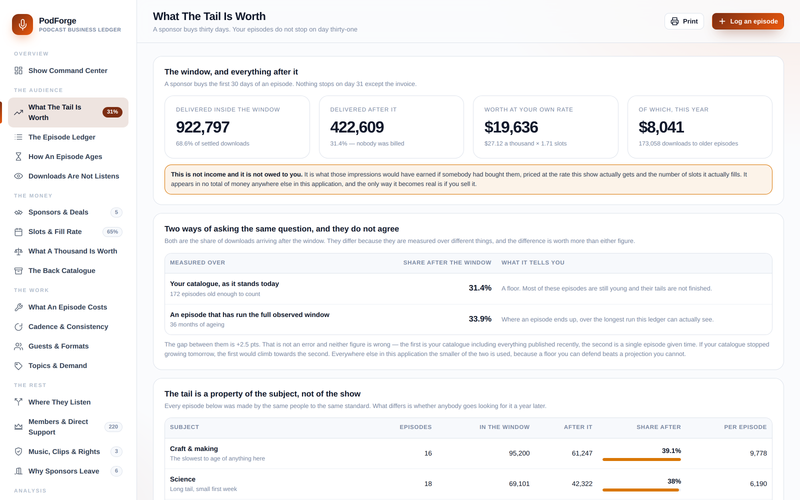
Task: Go to Where They Listen
Action: pos(68,402)
